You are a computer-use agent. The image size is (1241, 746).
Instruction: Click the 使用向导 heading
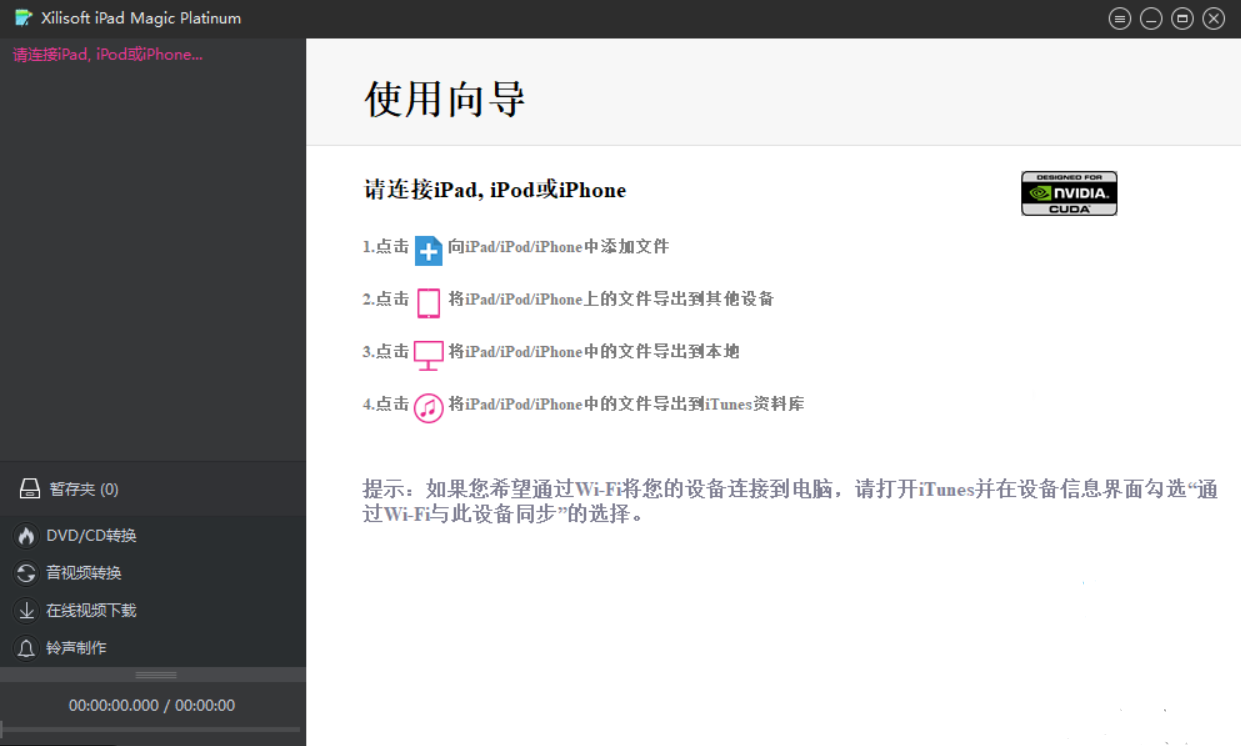[445, 98]
